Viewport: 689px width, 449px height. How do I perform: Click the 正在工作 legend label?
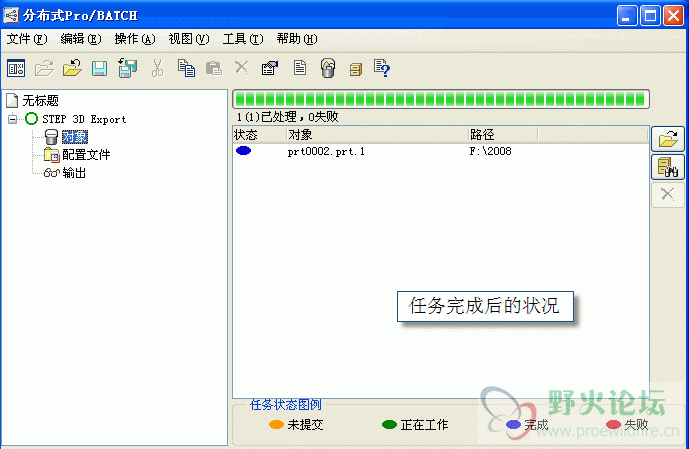tap(424, 425)
